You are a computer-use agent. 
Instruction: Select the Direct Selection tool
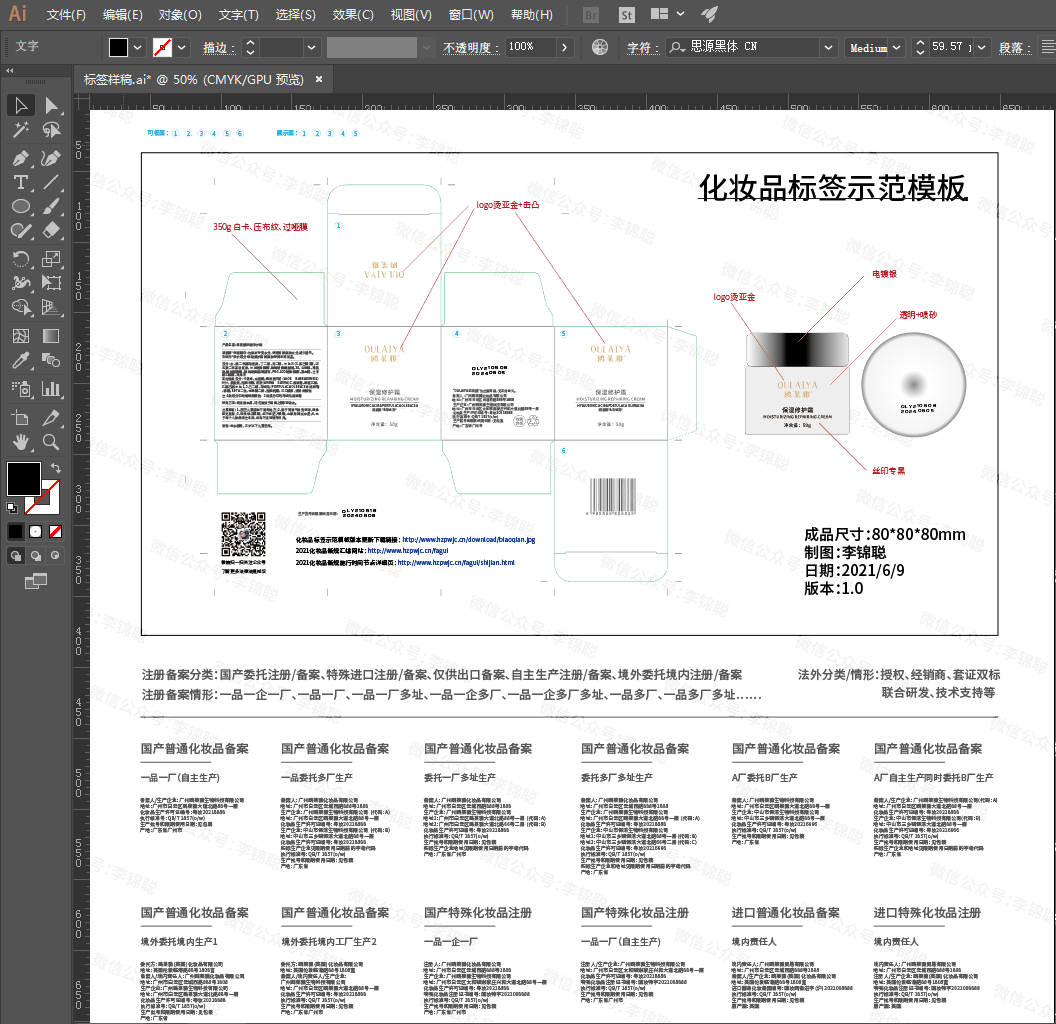(x=51, y=105)
